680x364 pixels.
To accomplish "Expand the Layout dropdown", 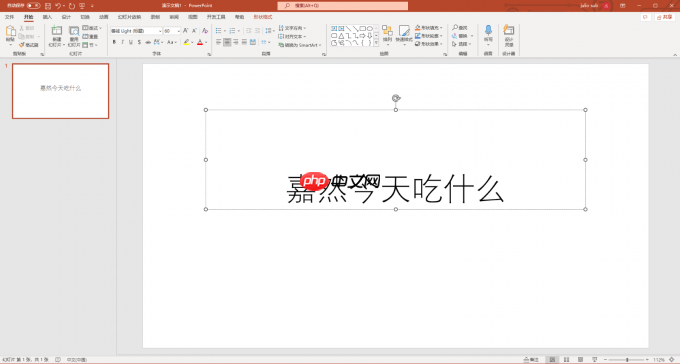I will tap(92, 28).
